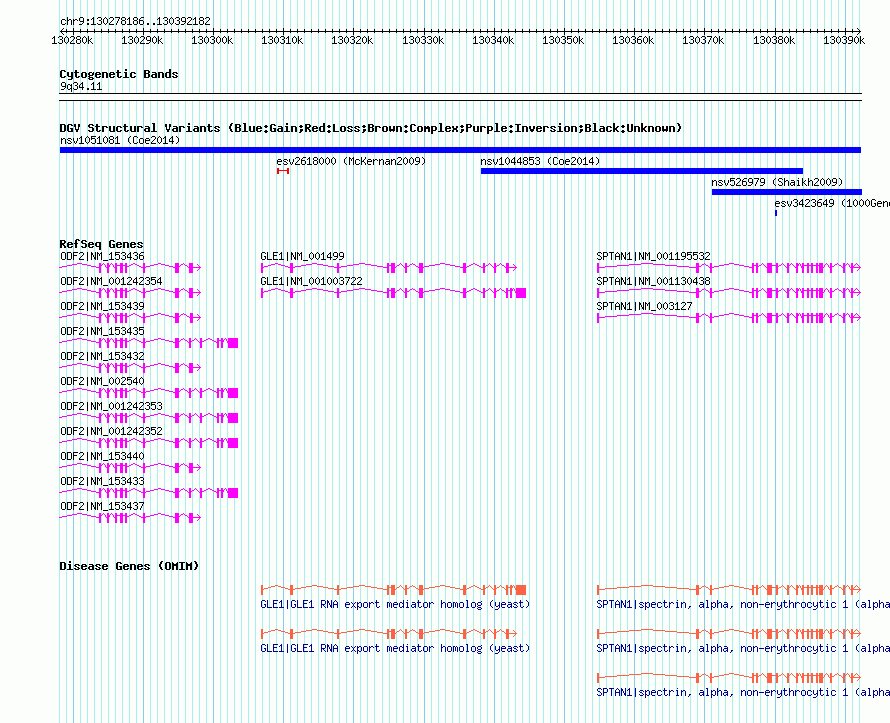Click the ODF2|NM_001242354 transcript label

(x=111, y=281)
